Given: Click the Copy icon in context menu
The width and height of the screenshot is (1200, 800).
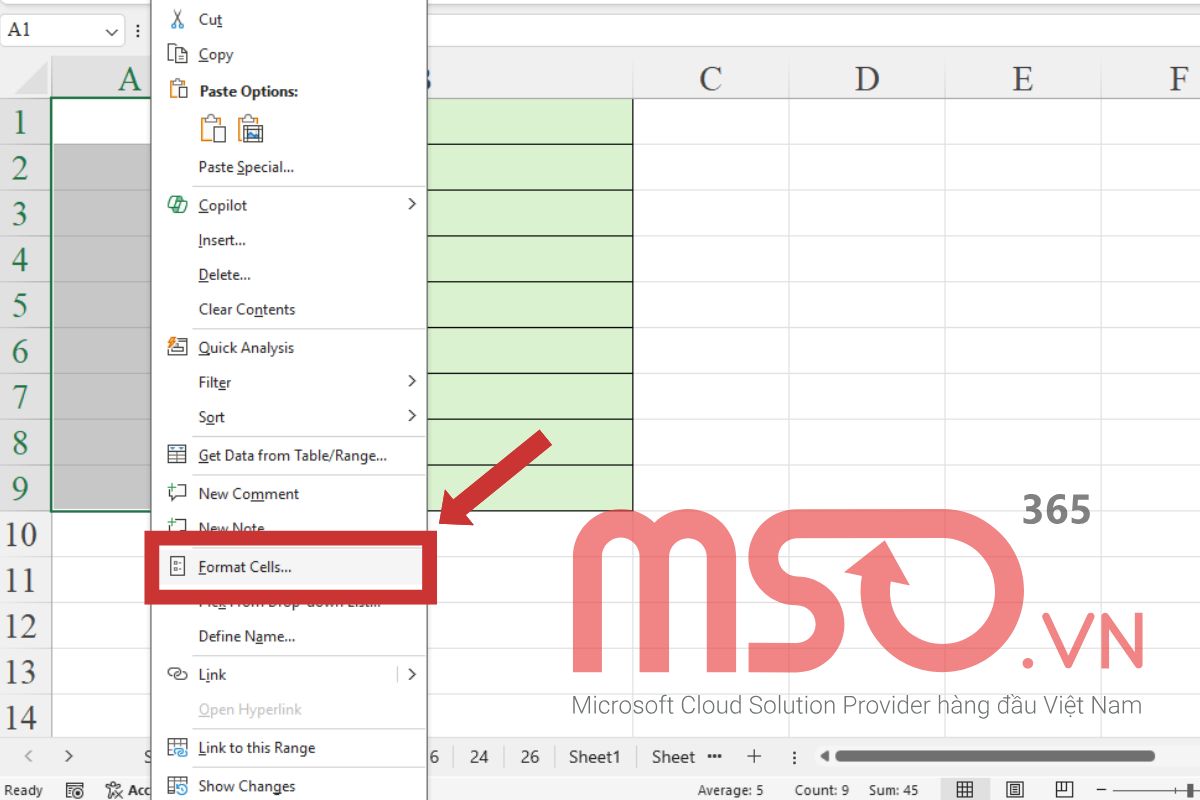Looking at the screenshot, I should point(177,54).
